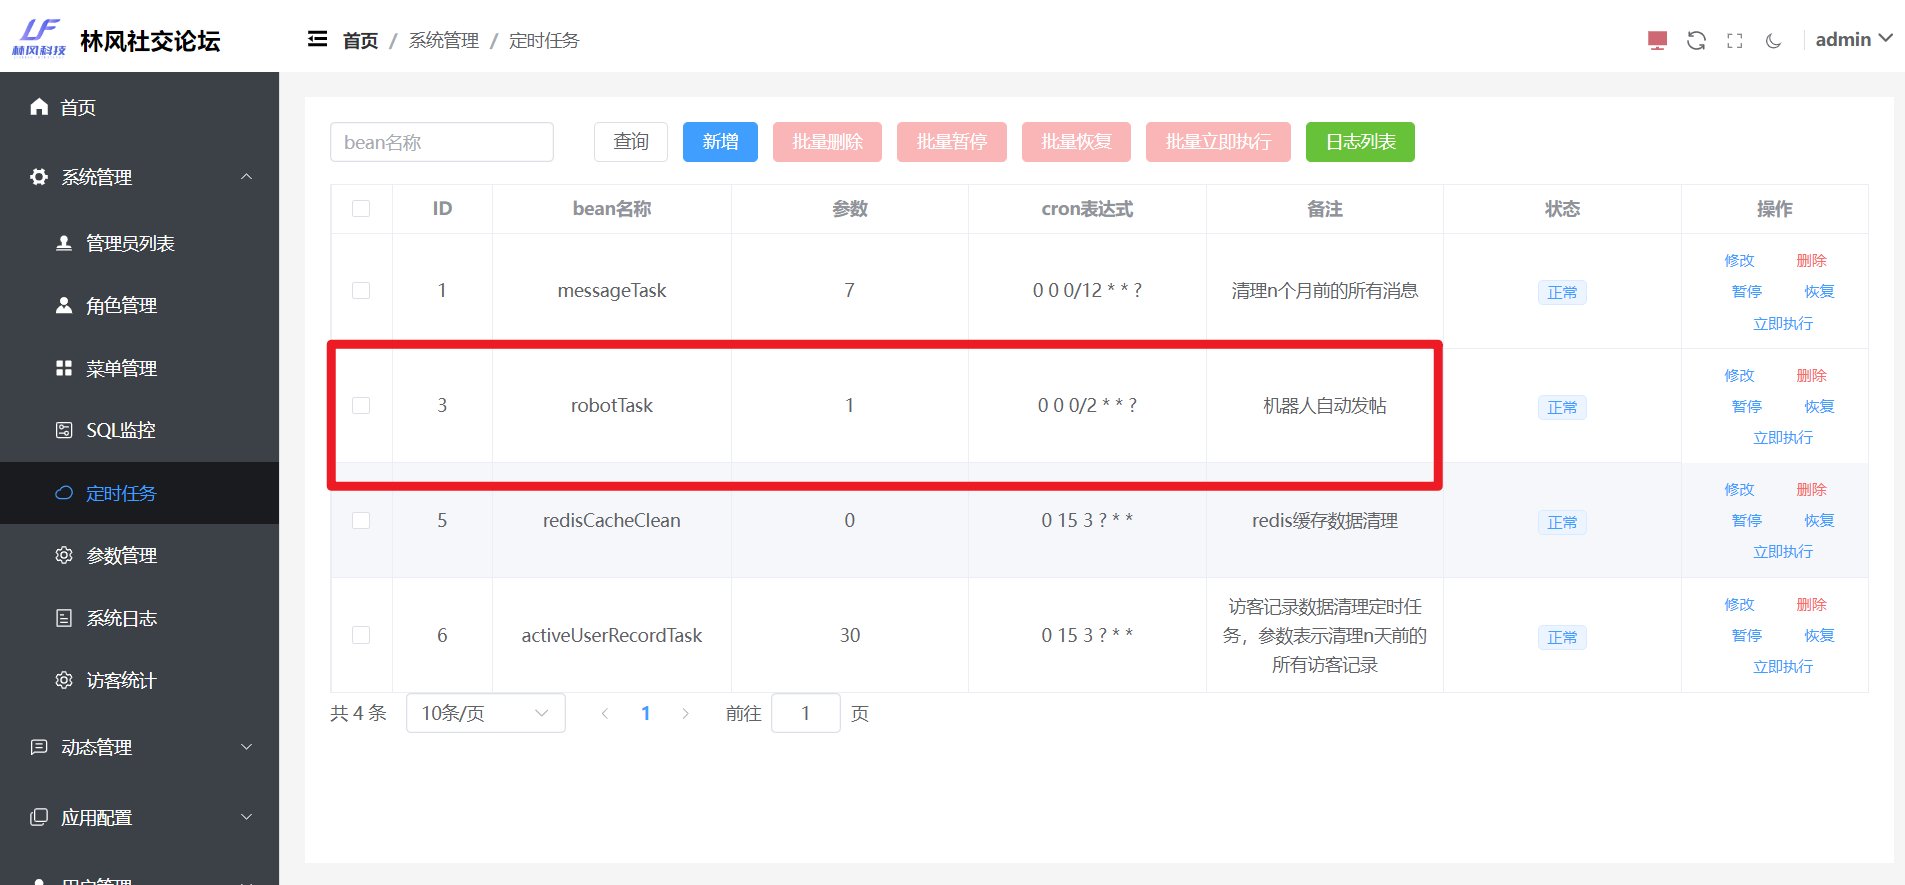Screen dimensions: 1905x885
Task: Click 删除 for robotTask row
Action: tap(1811, 375)
